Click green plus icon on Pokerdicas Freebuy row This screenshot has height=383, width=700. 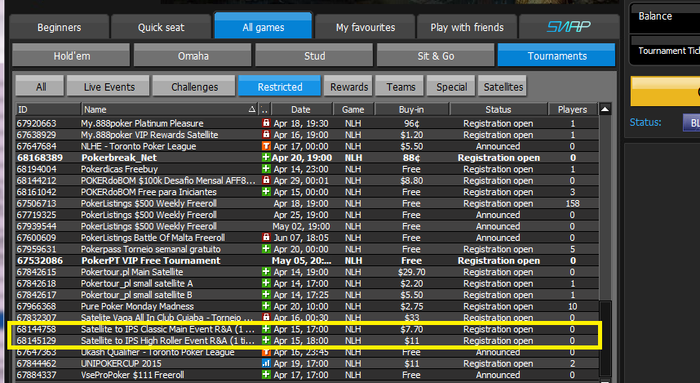coord(266,169)
